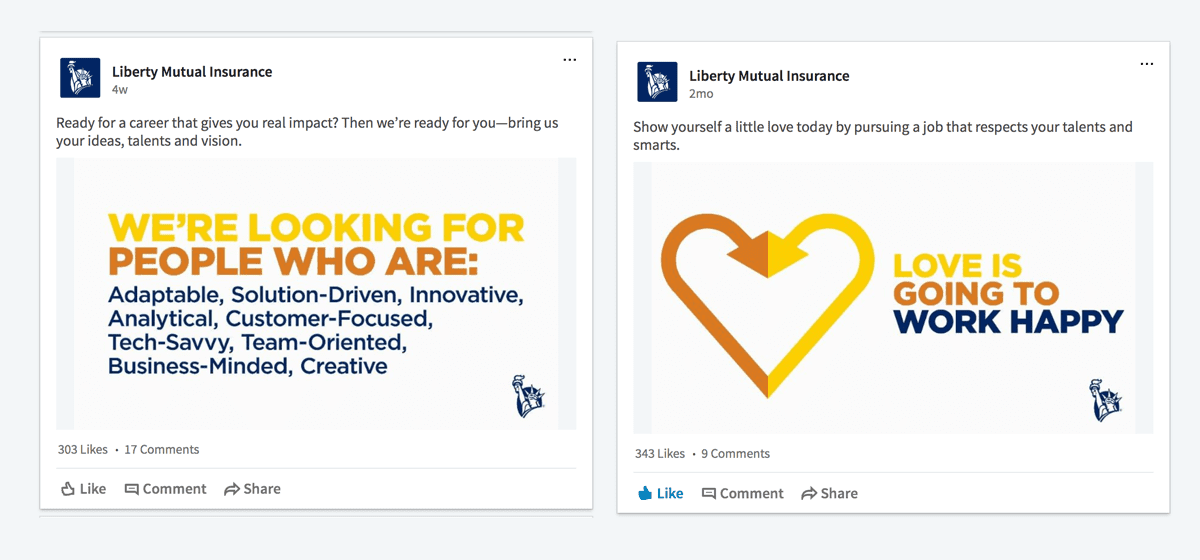Screen dimensions: 1200x560
Task: Open the orange and yellow heart image
Action: tap(893, 298)
